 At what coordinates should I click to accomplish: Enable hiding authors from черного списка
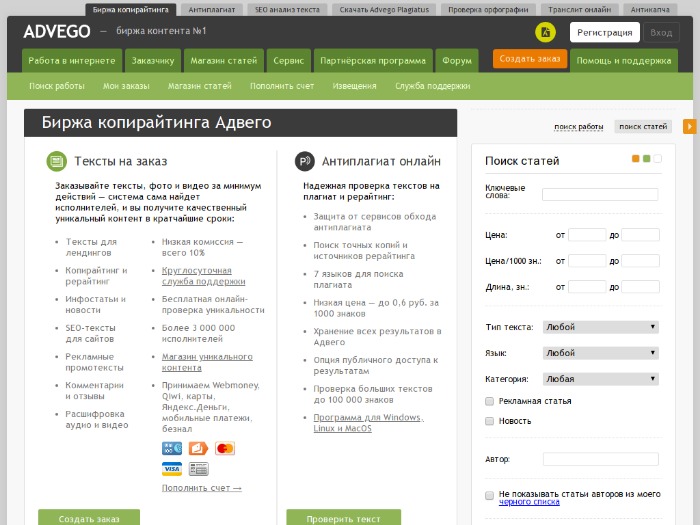coord(489,495)
